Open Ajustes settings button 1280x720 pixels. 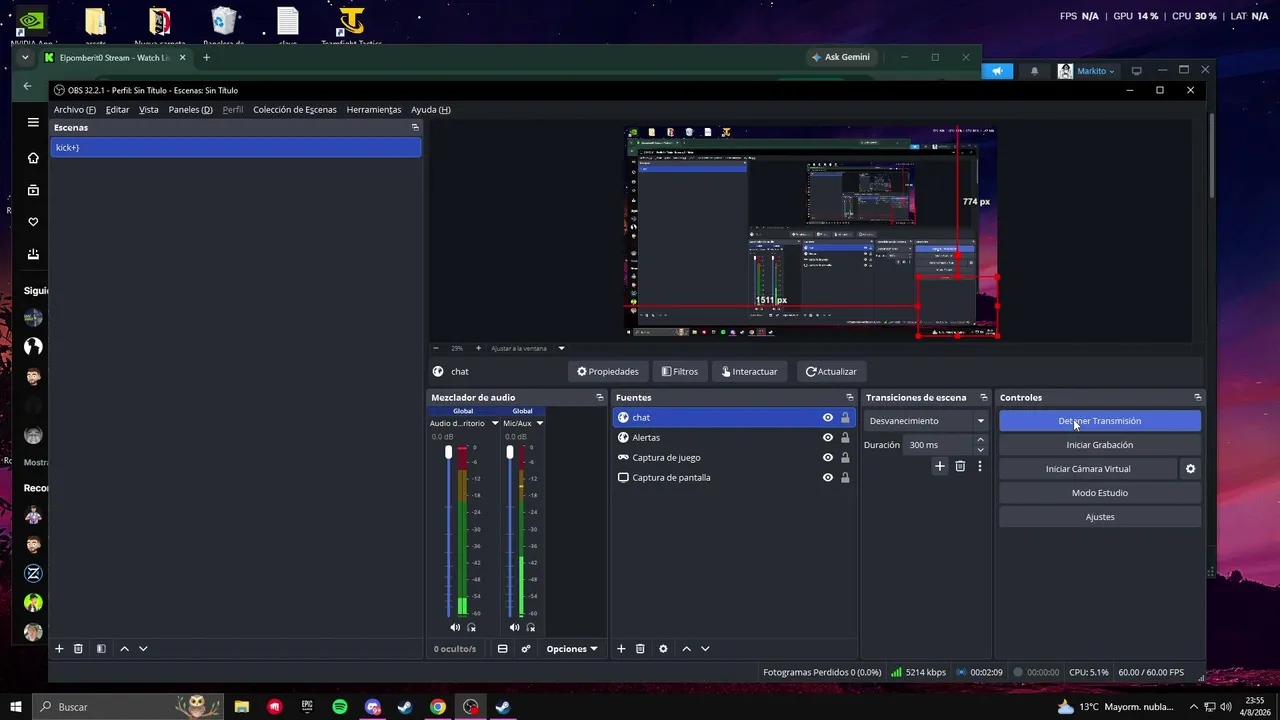click(1100, 517)
